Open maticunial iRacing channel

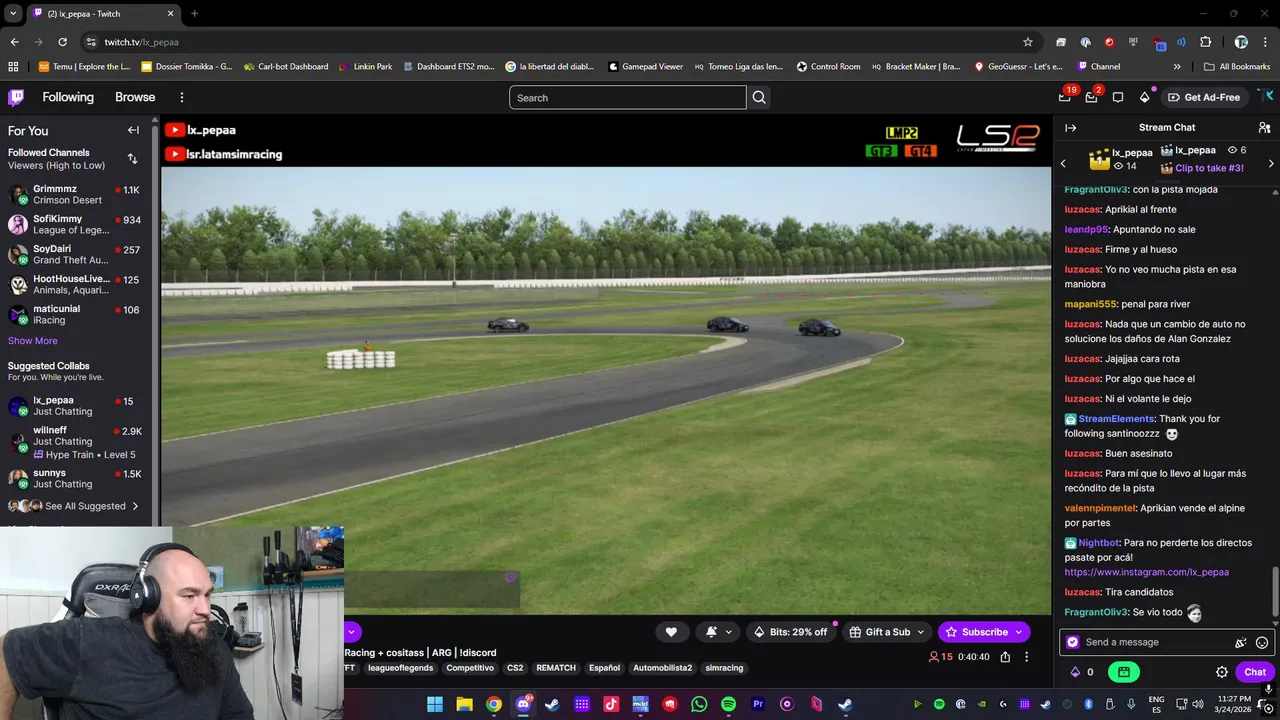75,314
